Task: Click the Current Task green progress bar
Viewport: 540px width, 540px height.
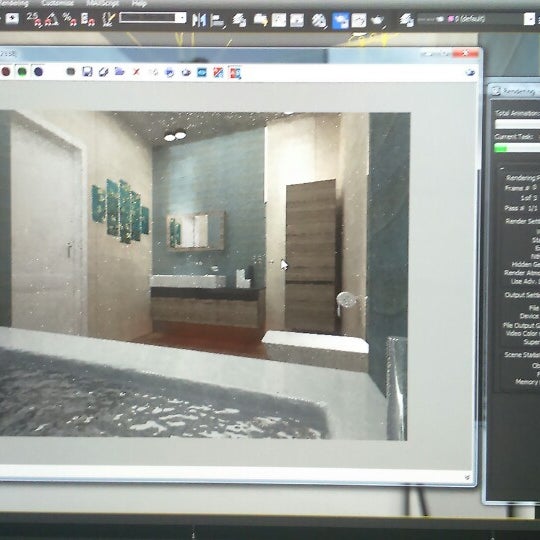Action: tap(517, 148)
